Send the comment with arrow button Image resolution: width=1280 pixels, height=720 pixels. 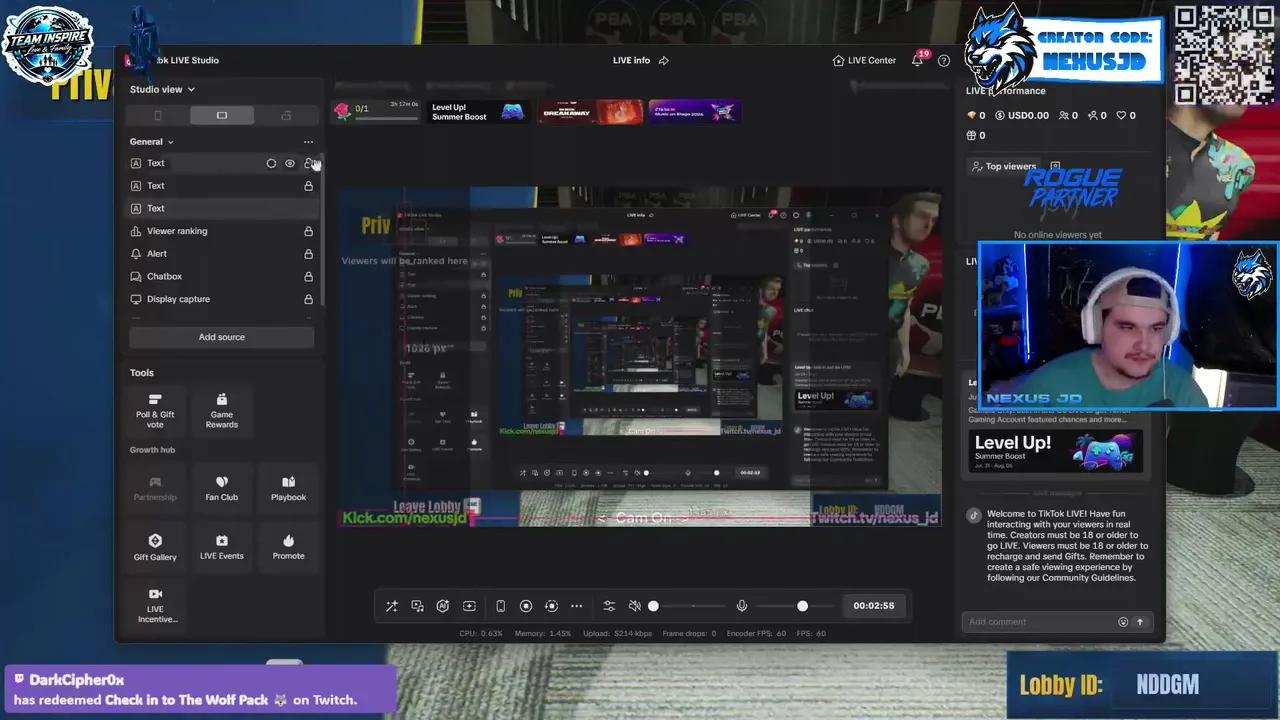click(x=1139, y=622)
